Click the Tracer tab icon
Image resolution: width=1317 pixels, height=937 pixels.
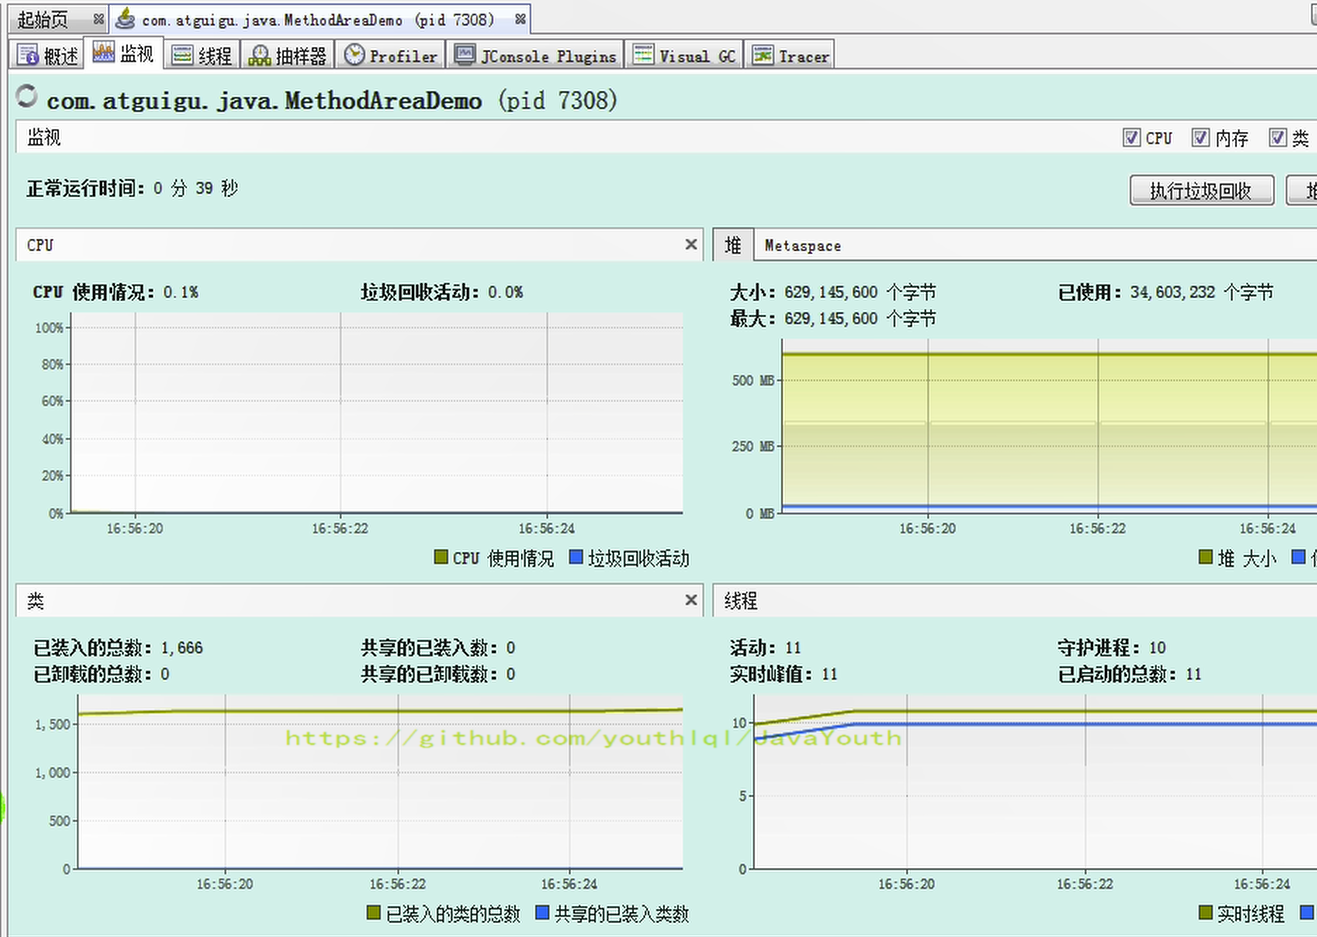[x=763, y=56]
